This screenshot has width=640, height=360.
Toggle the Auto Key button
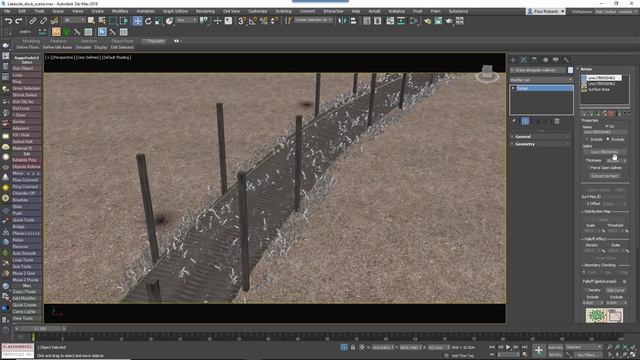point(555,347)
